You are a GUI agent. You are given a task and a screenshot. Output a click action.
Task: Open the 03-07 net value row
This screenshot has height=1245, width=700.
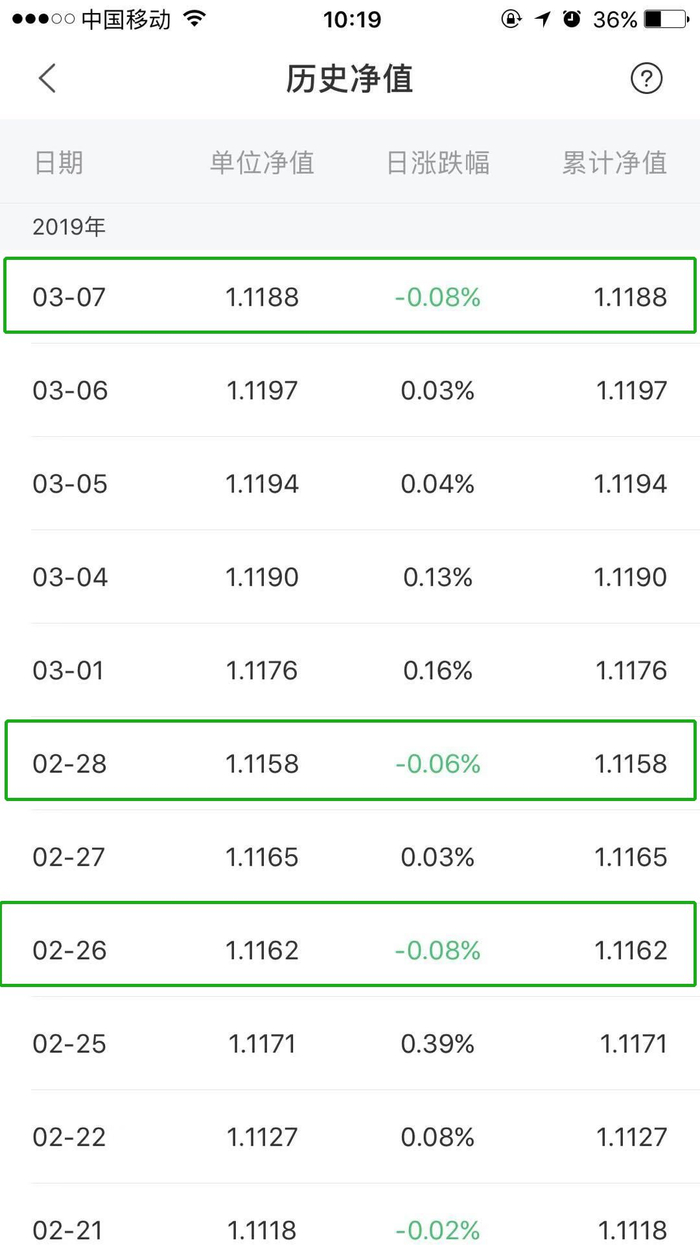(x=350, y=296)
